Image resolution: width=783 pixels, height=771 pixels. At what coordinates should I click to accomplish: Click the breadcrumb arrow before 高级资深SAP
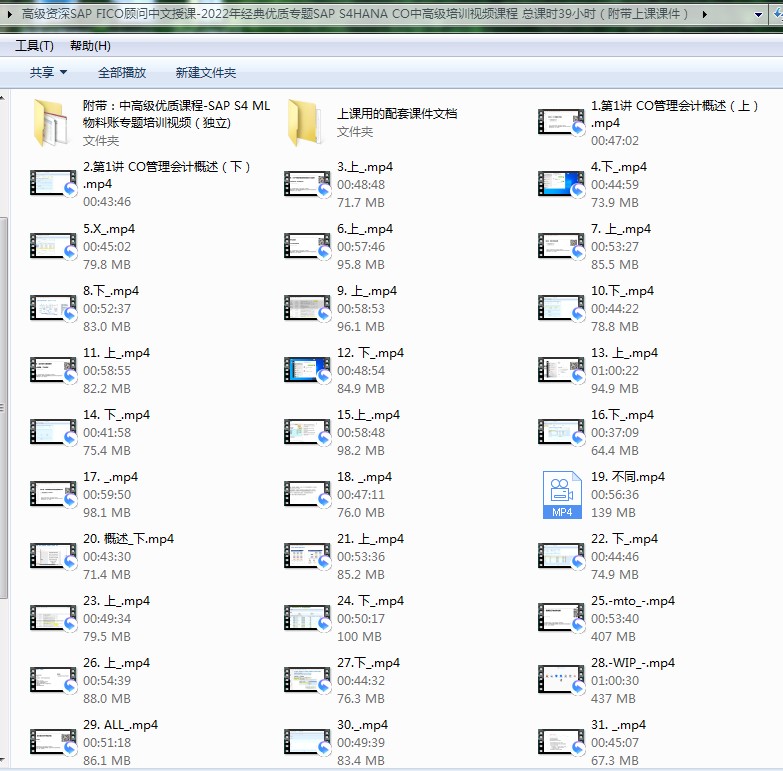(10, 14)
